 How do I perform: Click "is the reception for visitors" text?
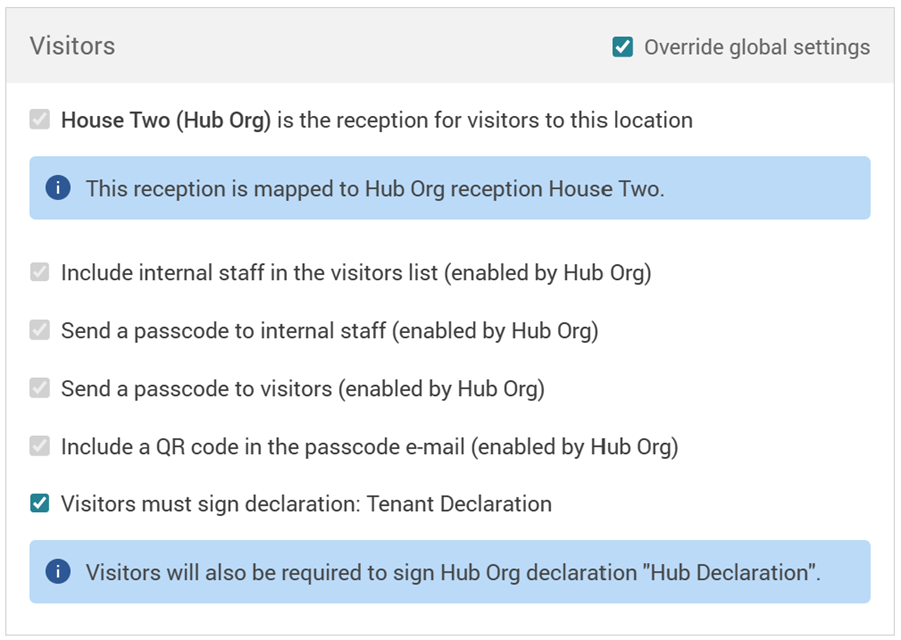(x=484, y=120)
